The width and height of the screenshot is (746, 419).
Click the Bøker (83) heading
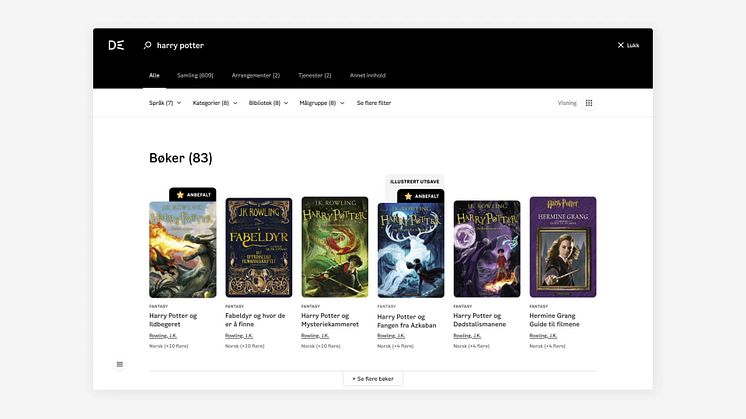tap(181, 158)
